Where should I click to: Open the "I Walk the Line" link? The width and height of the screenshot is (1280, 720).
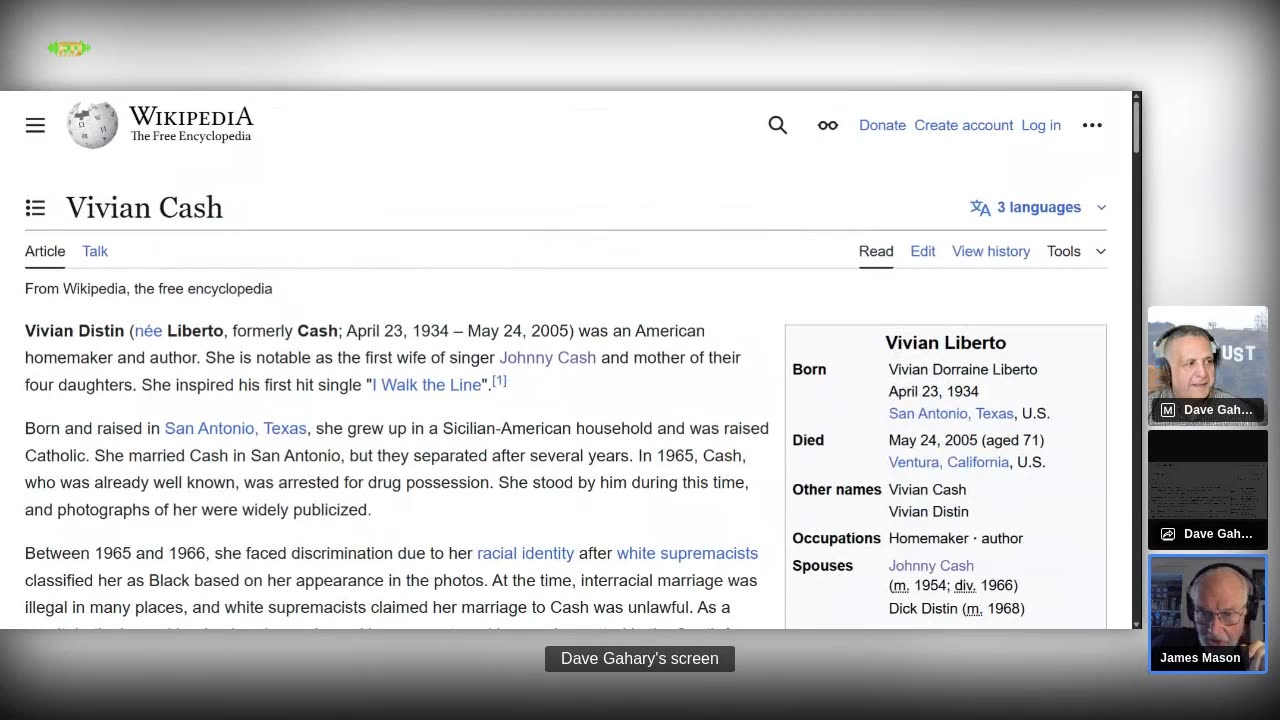427,385
